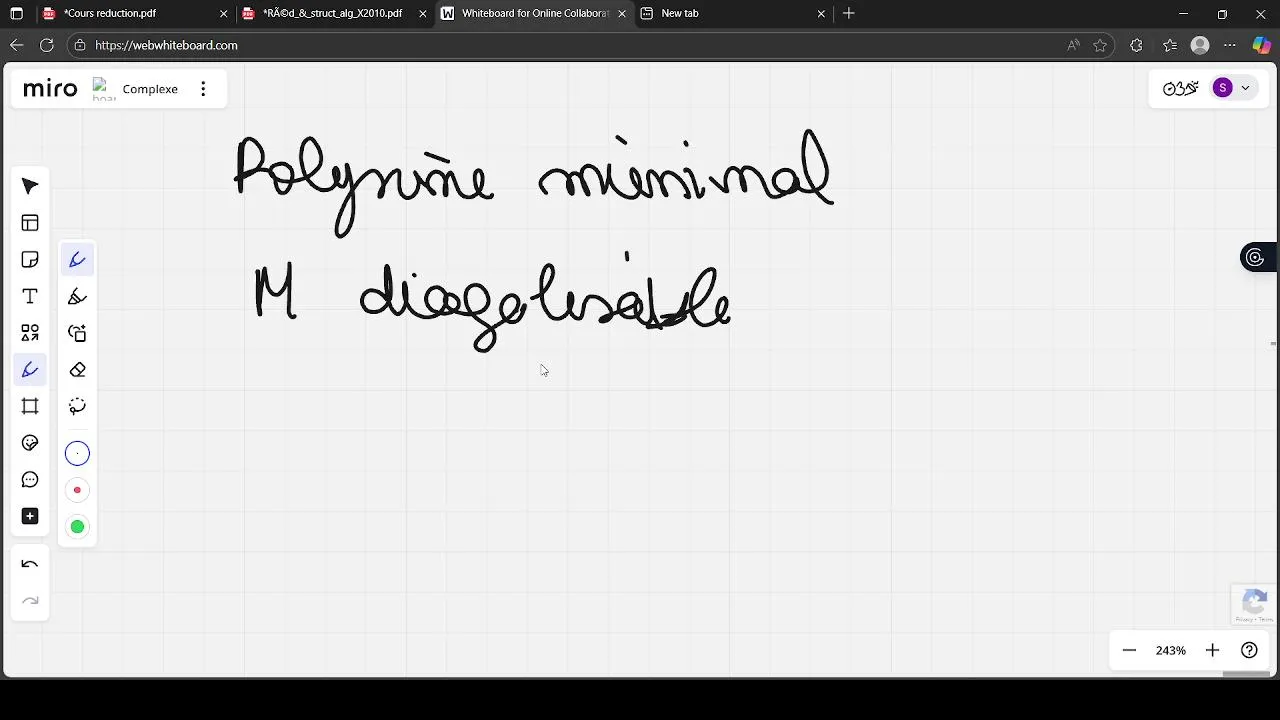
Task: Add page to favorites star
Action: click(x=1100, y=45)
